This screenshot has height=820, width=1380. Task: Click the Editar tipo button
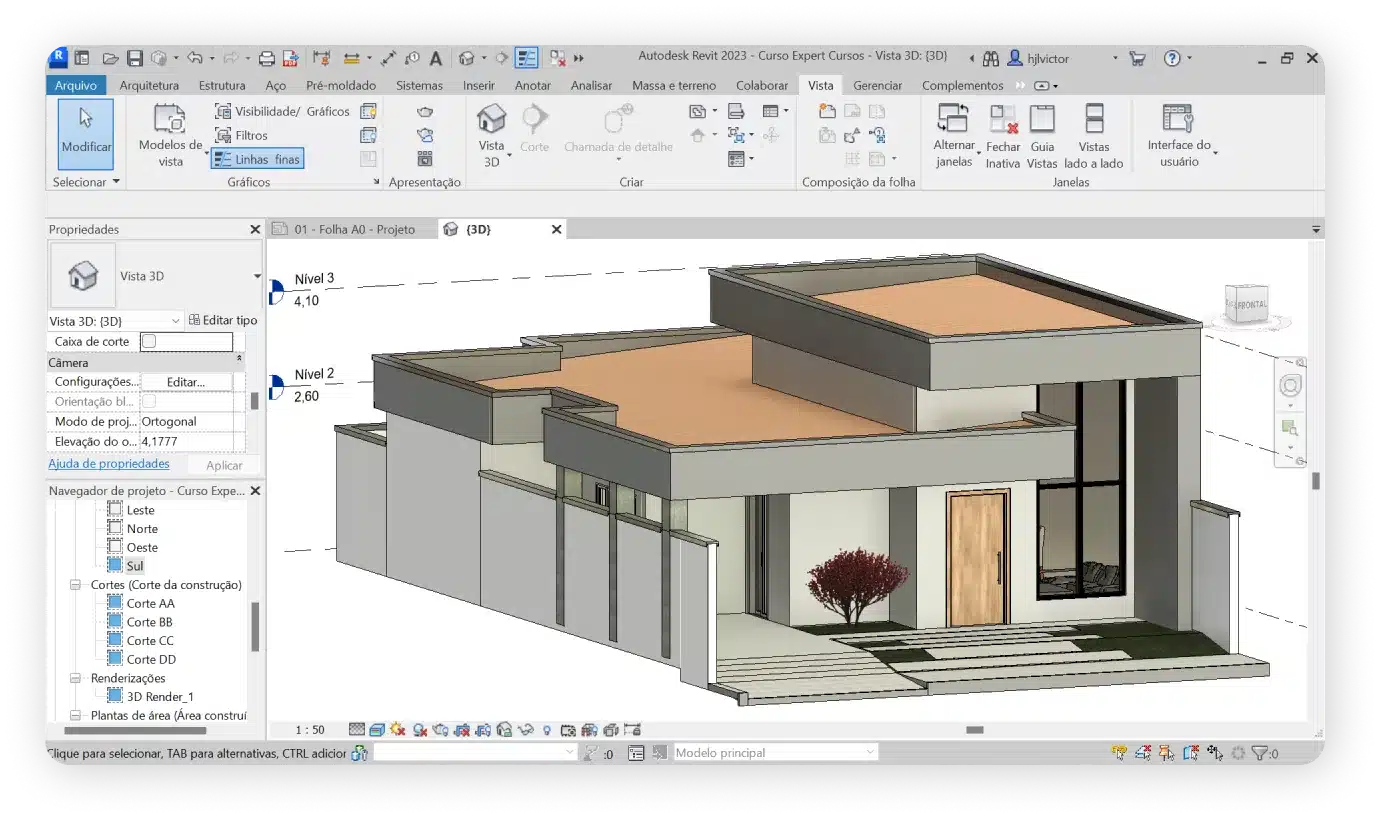click(x=222, y=320)
